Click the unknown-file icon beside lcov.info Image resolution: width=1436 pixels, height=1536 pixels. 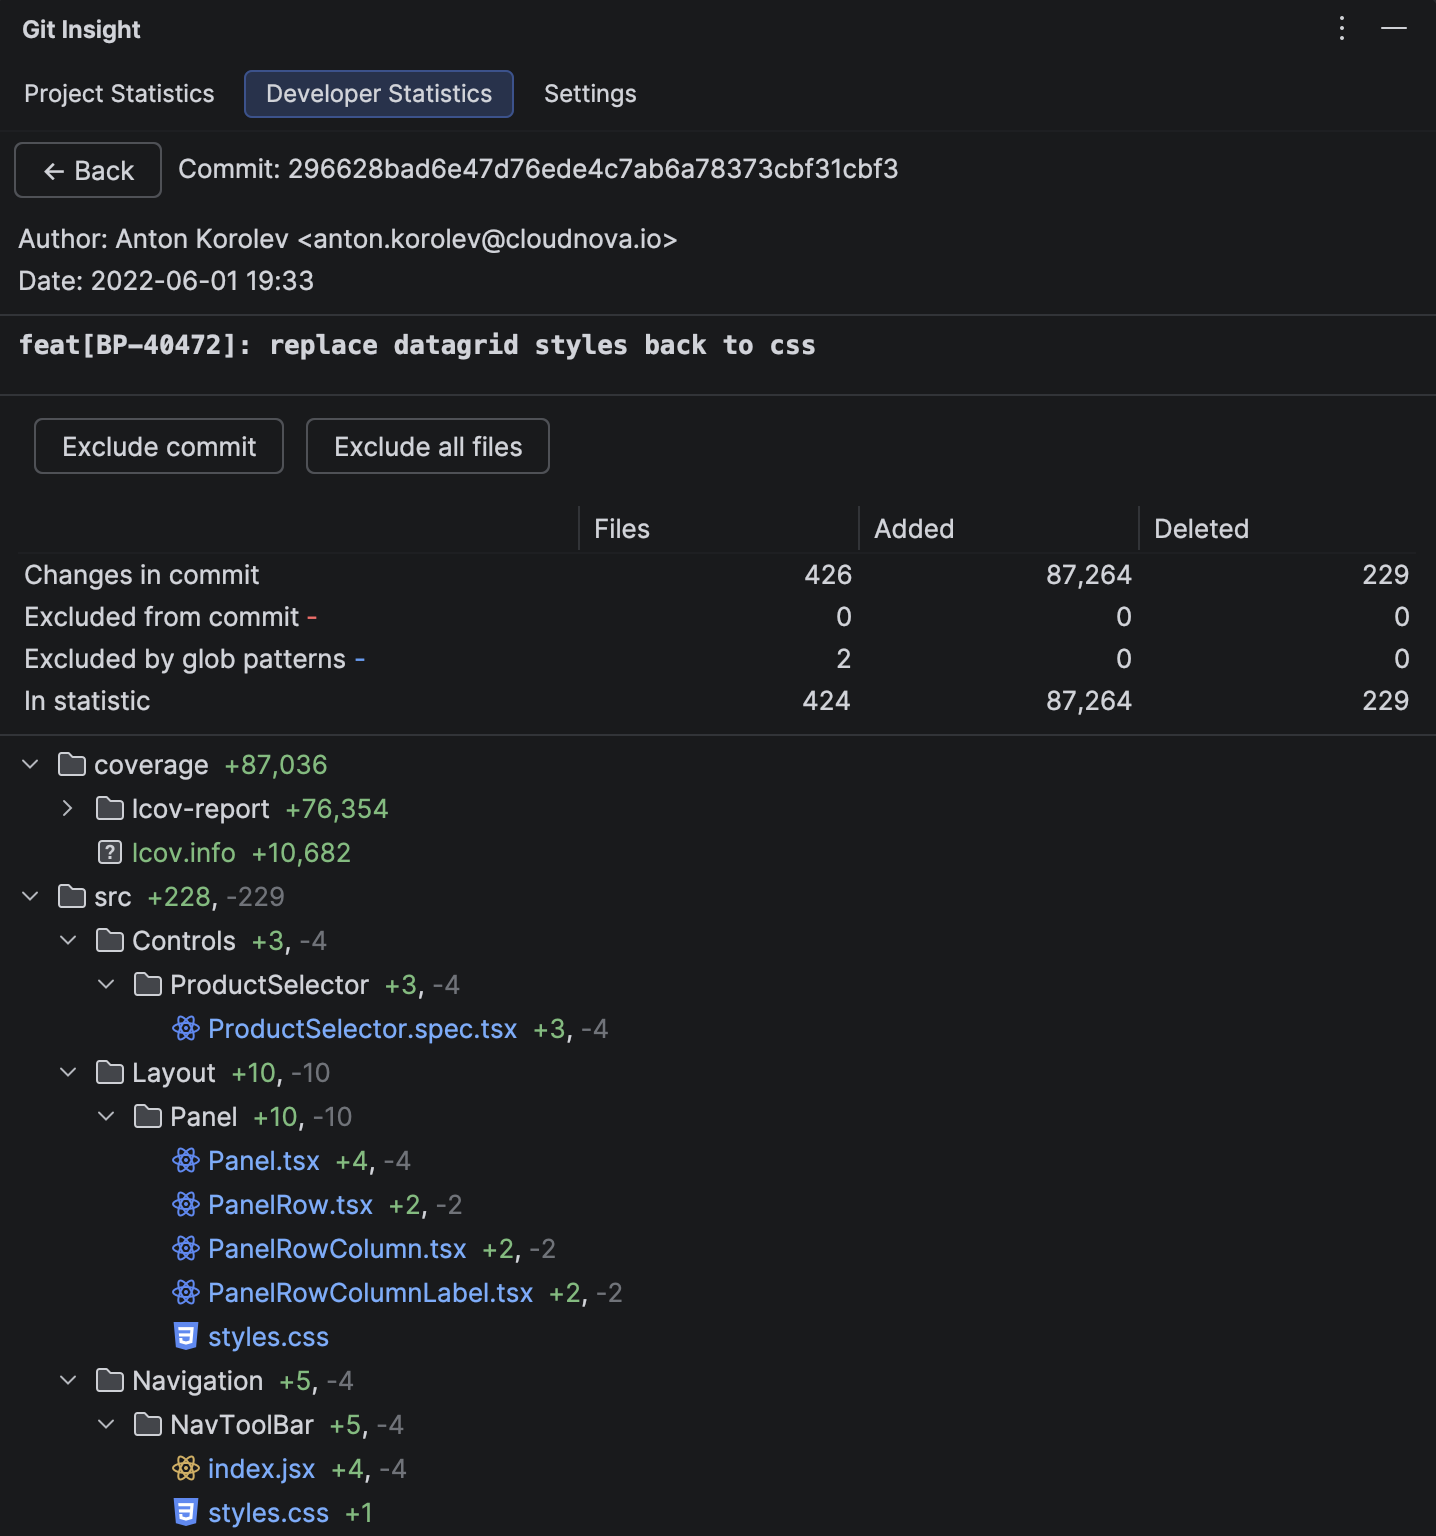pyautogui.click(x=109, y=852)
